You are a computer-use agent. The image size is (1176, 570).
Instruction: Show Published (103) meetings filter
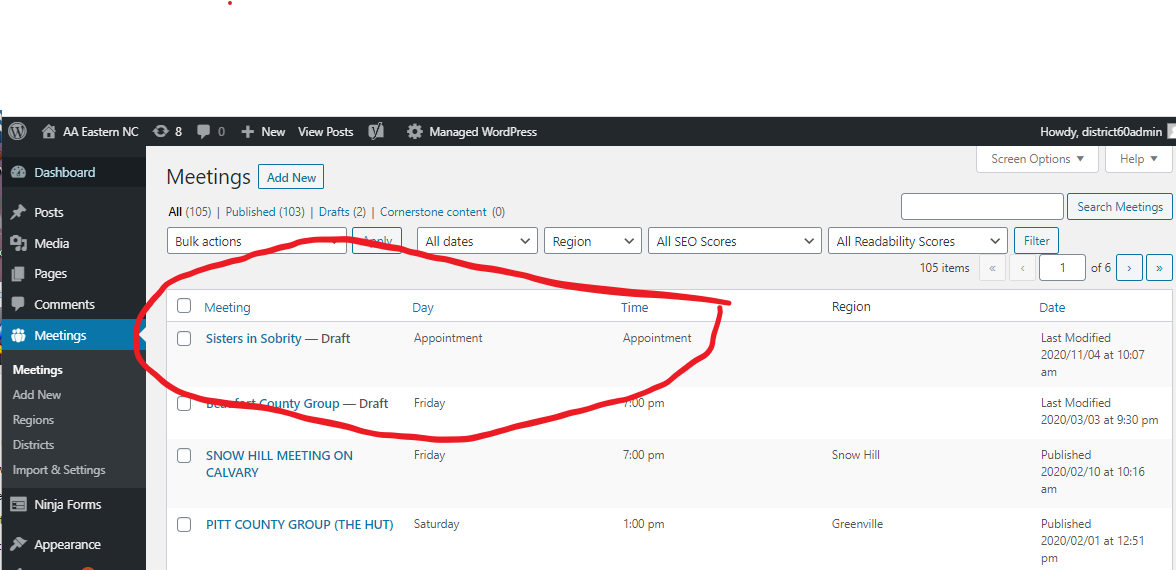click(x=265, y=212)
